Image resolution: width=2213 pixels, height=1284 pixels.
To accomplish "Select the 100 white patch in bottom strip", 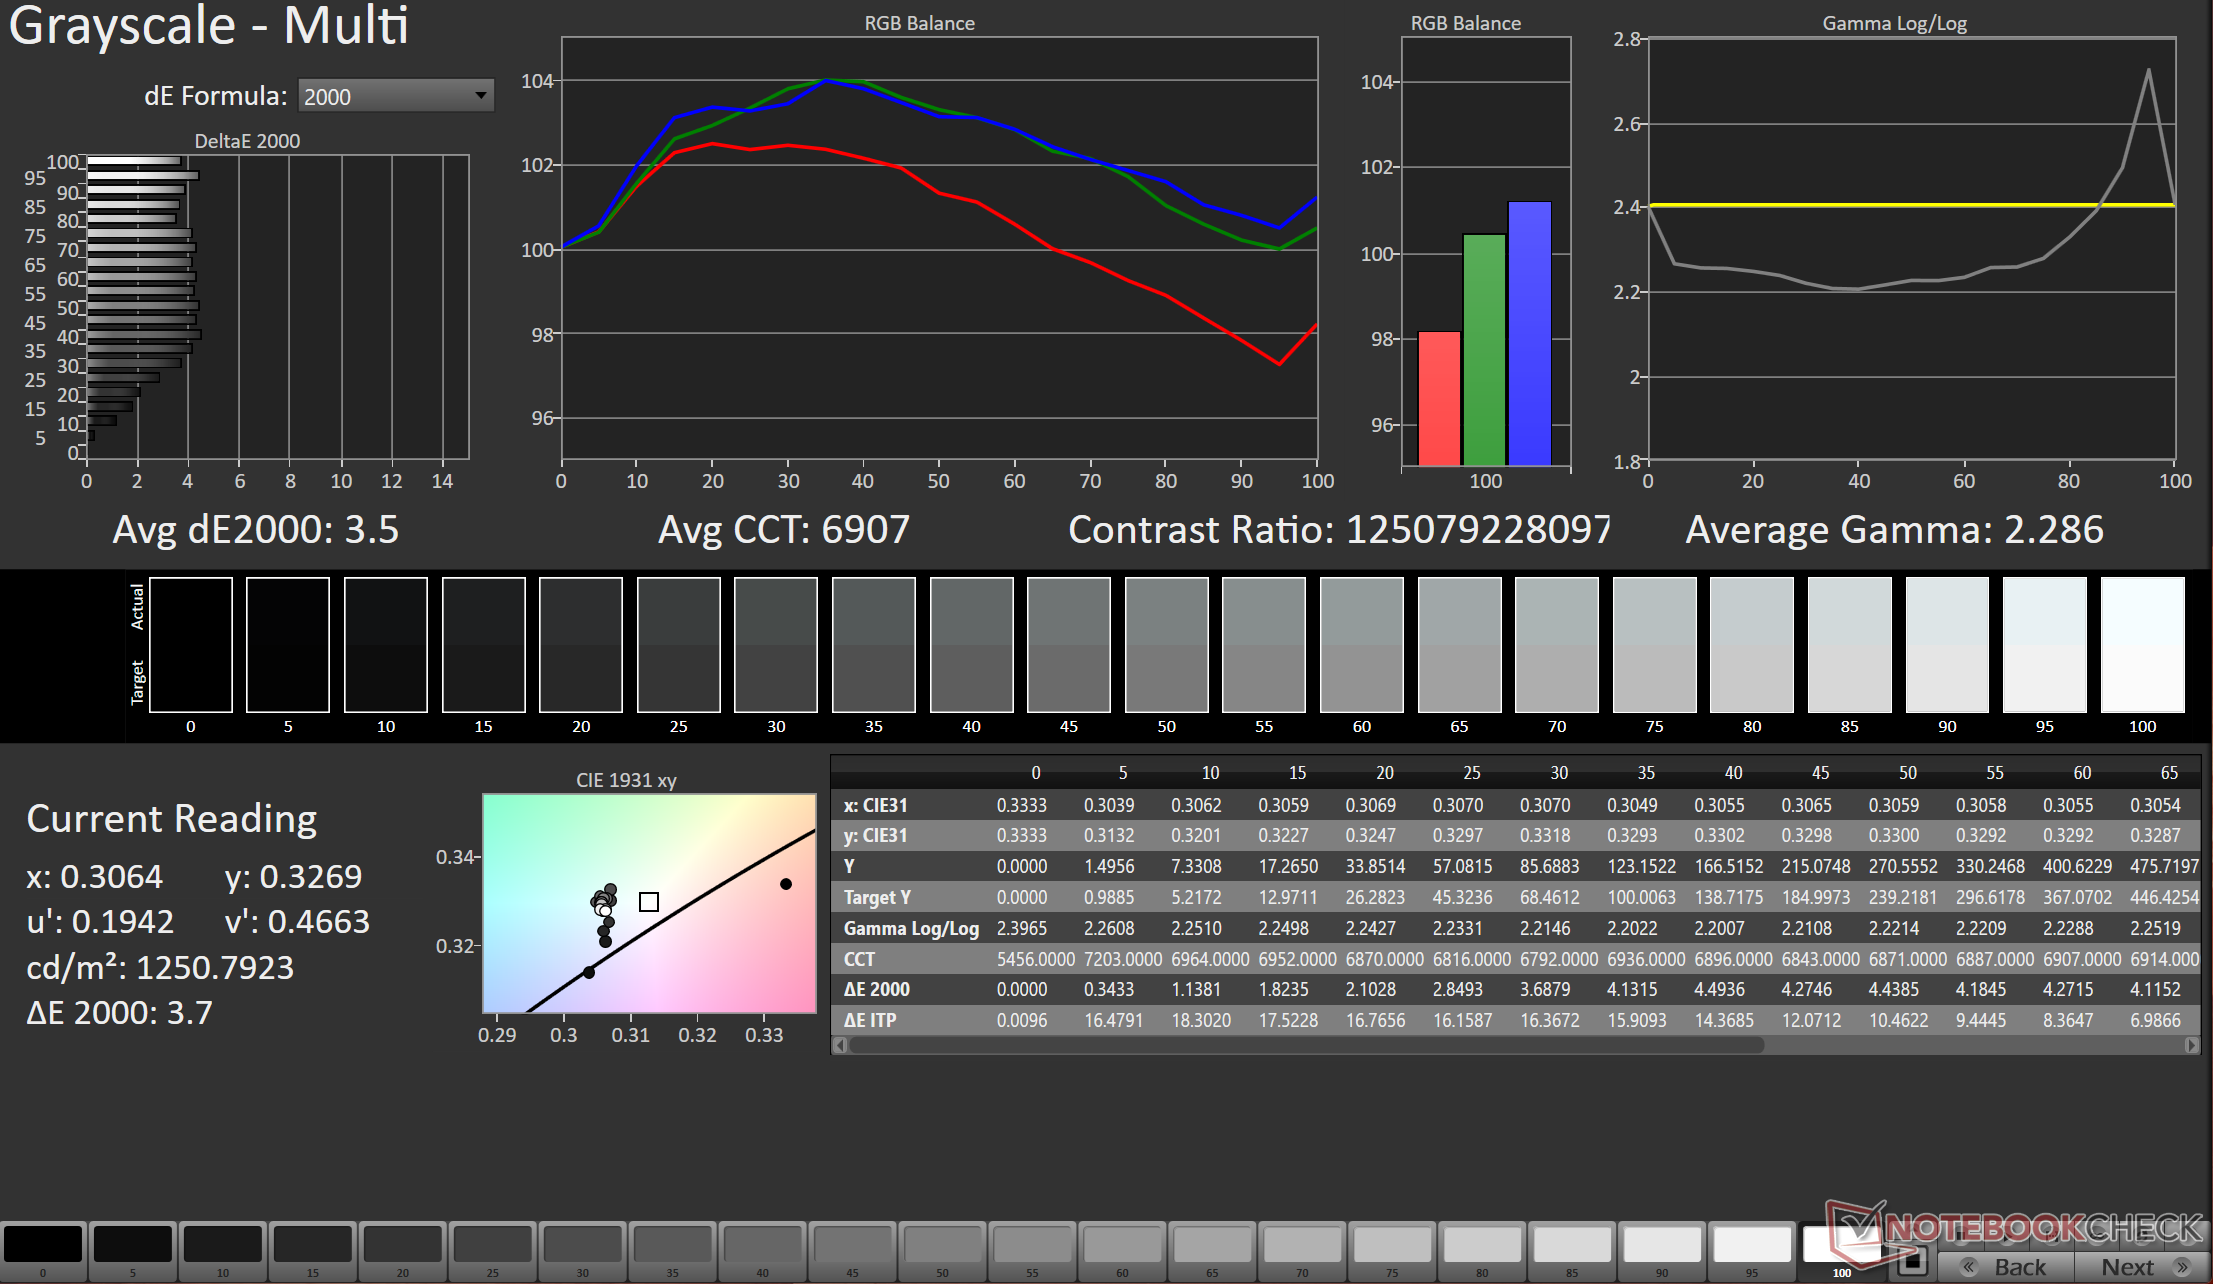I will click(x=1840, y=1246).
